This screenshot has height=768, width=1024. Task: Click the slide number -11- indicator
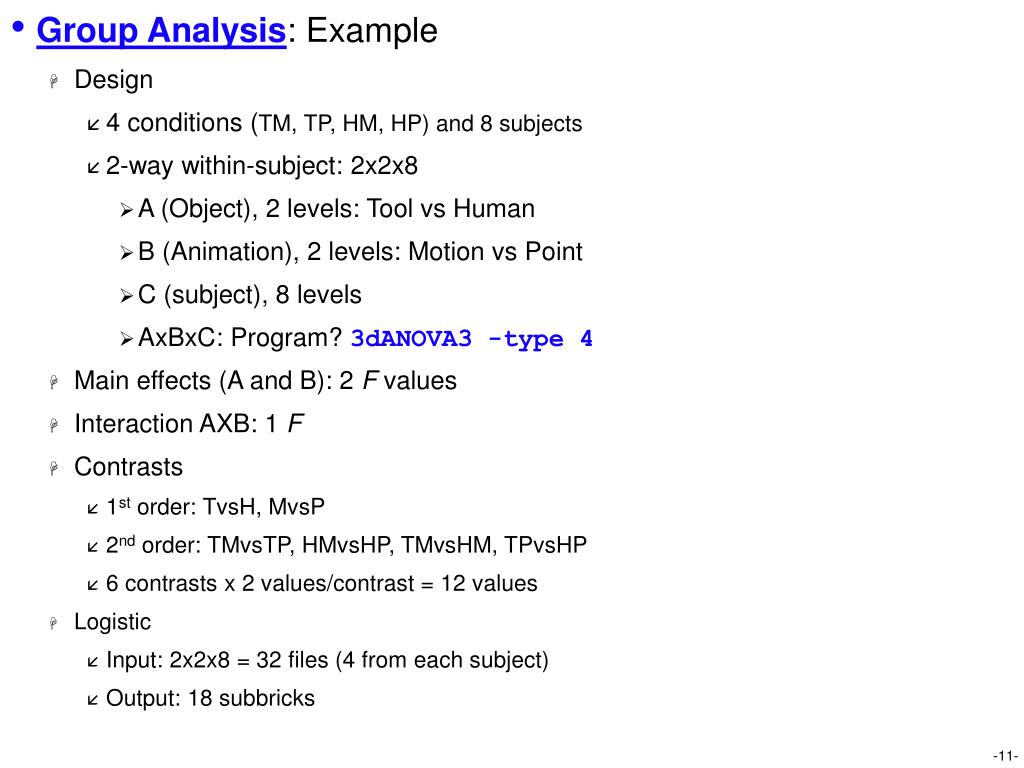pyautogui.click(x=1006, y=755)
